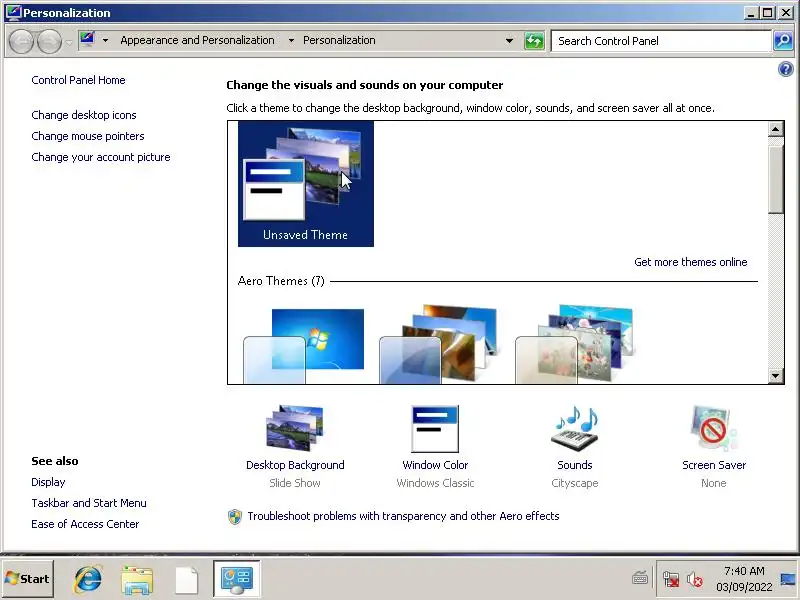Viewport: 800px width, 600px height.
Task: Open Change mouse pointers link
Action: coord(88,136)
